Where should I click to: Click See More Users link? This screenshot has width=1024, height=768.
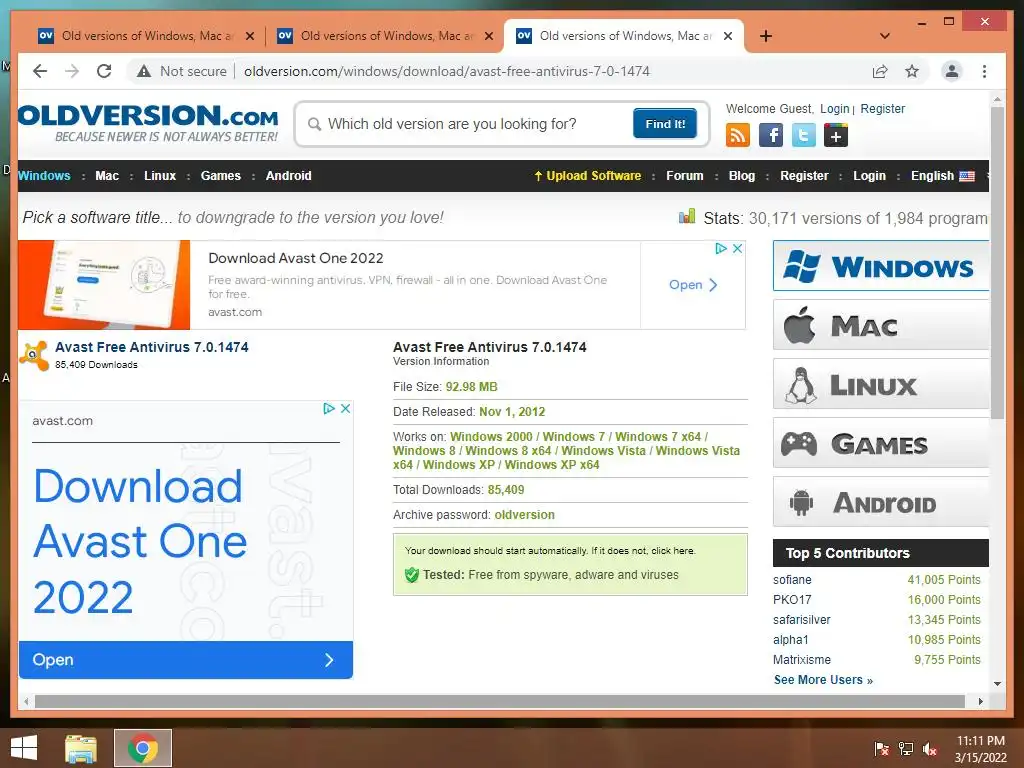823,680
